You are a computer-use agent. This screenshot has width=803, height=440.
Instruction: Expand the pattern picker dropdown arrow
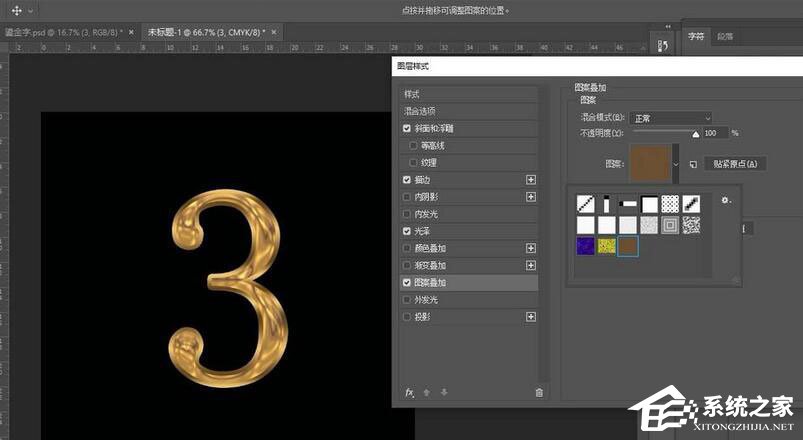[677, 163]
